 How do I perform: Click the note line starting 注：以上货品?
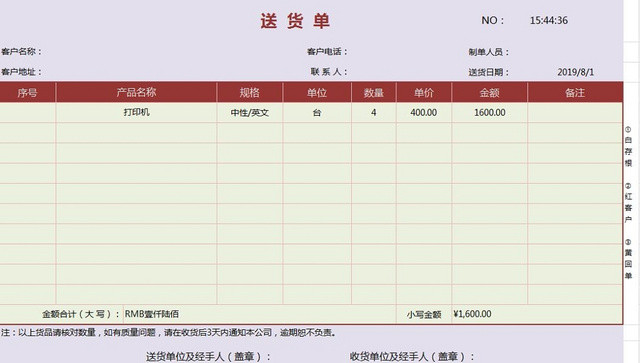(x=169, y=333)
